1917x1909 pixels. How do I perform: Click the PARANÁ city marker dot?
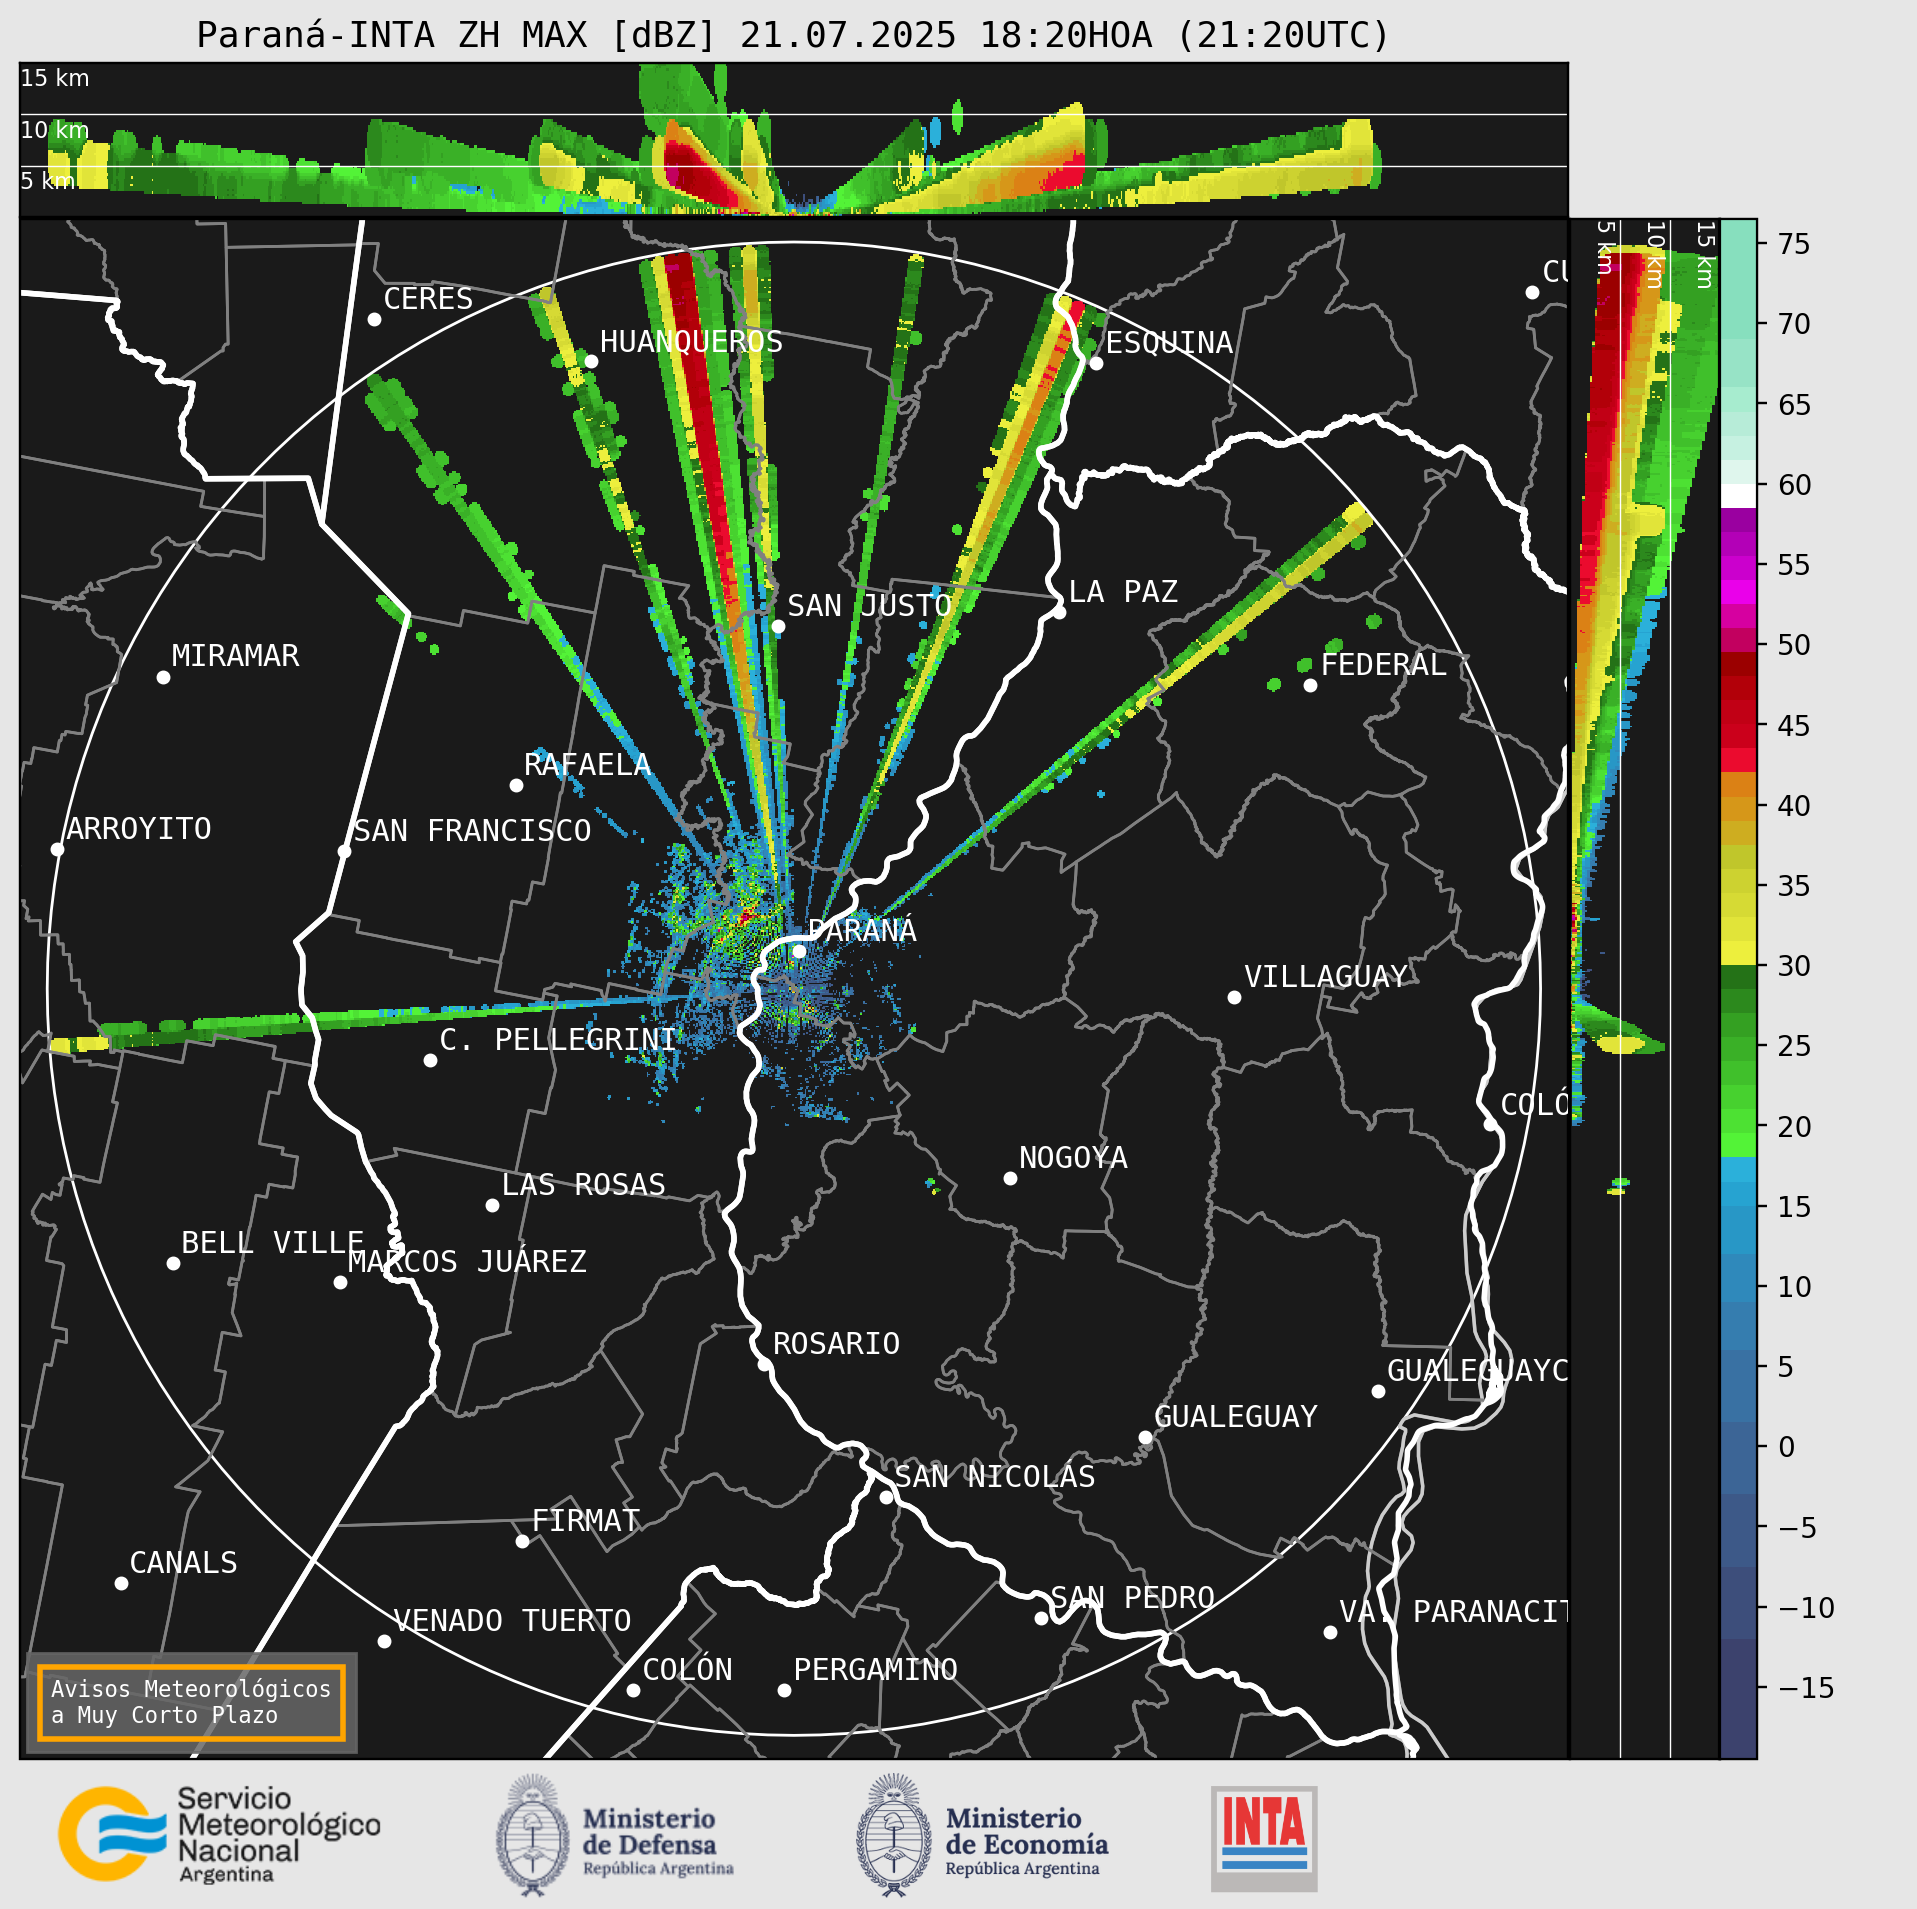799,951
